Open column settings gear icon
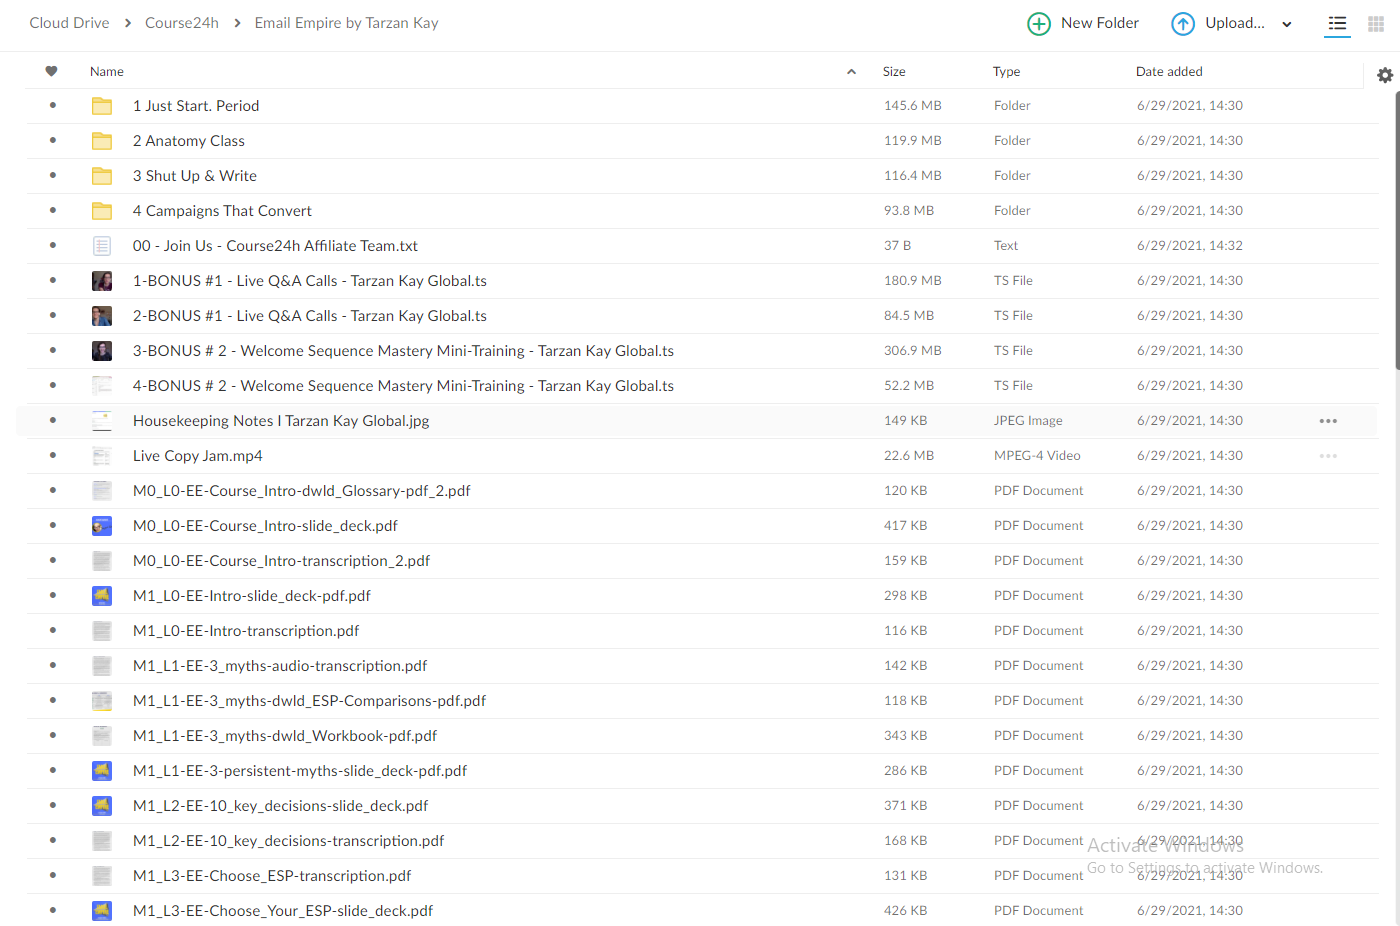The image size is (1400, 926). click(1385, 75)
